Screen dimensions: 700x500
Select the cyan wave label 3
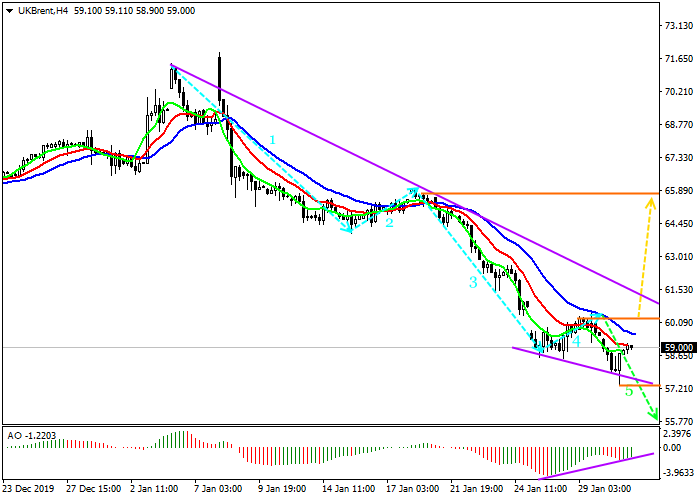point(473,283)
